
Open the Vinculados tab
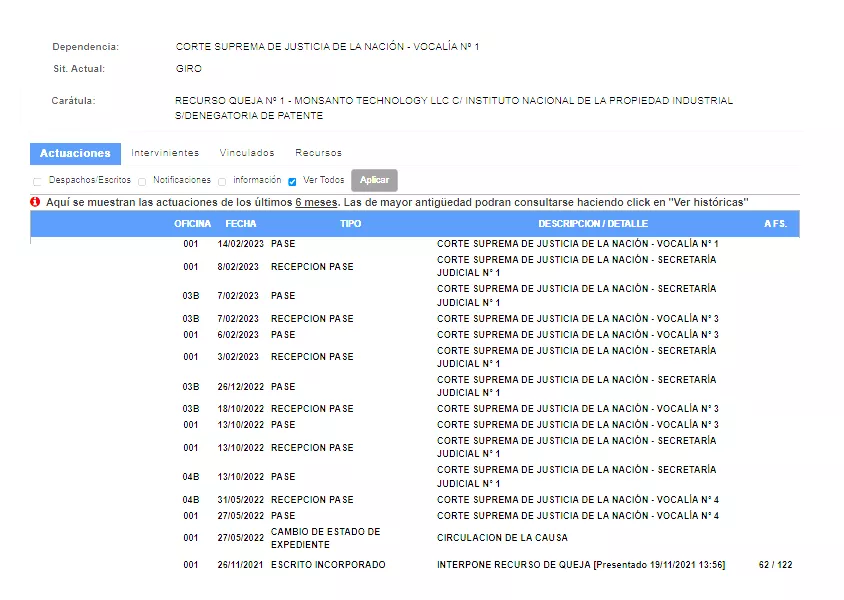(x=247, y=153)
